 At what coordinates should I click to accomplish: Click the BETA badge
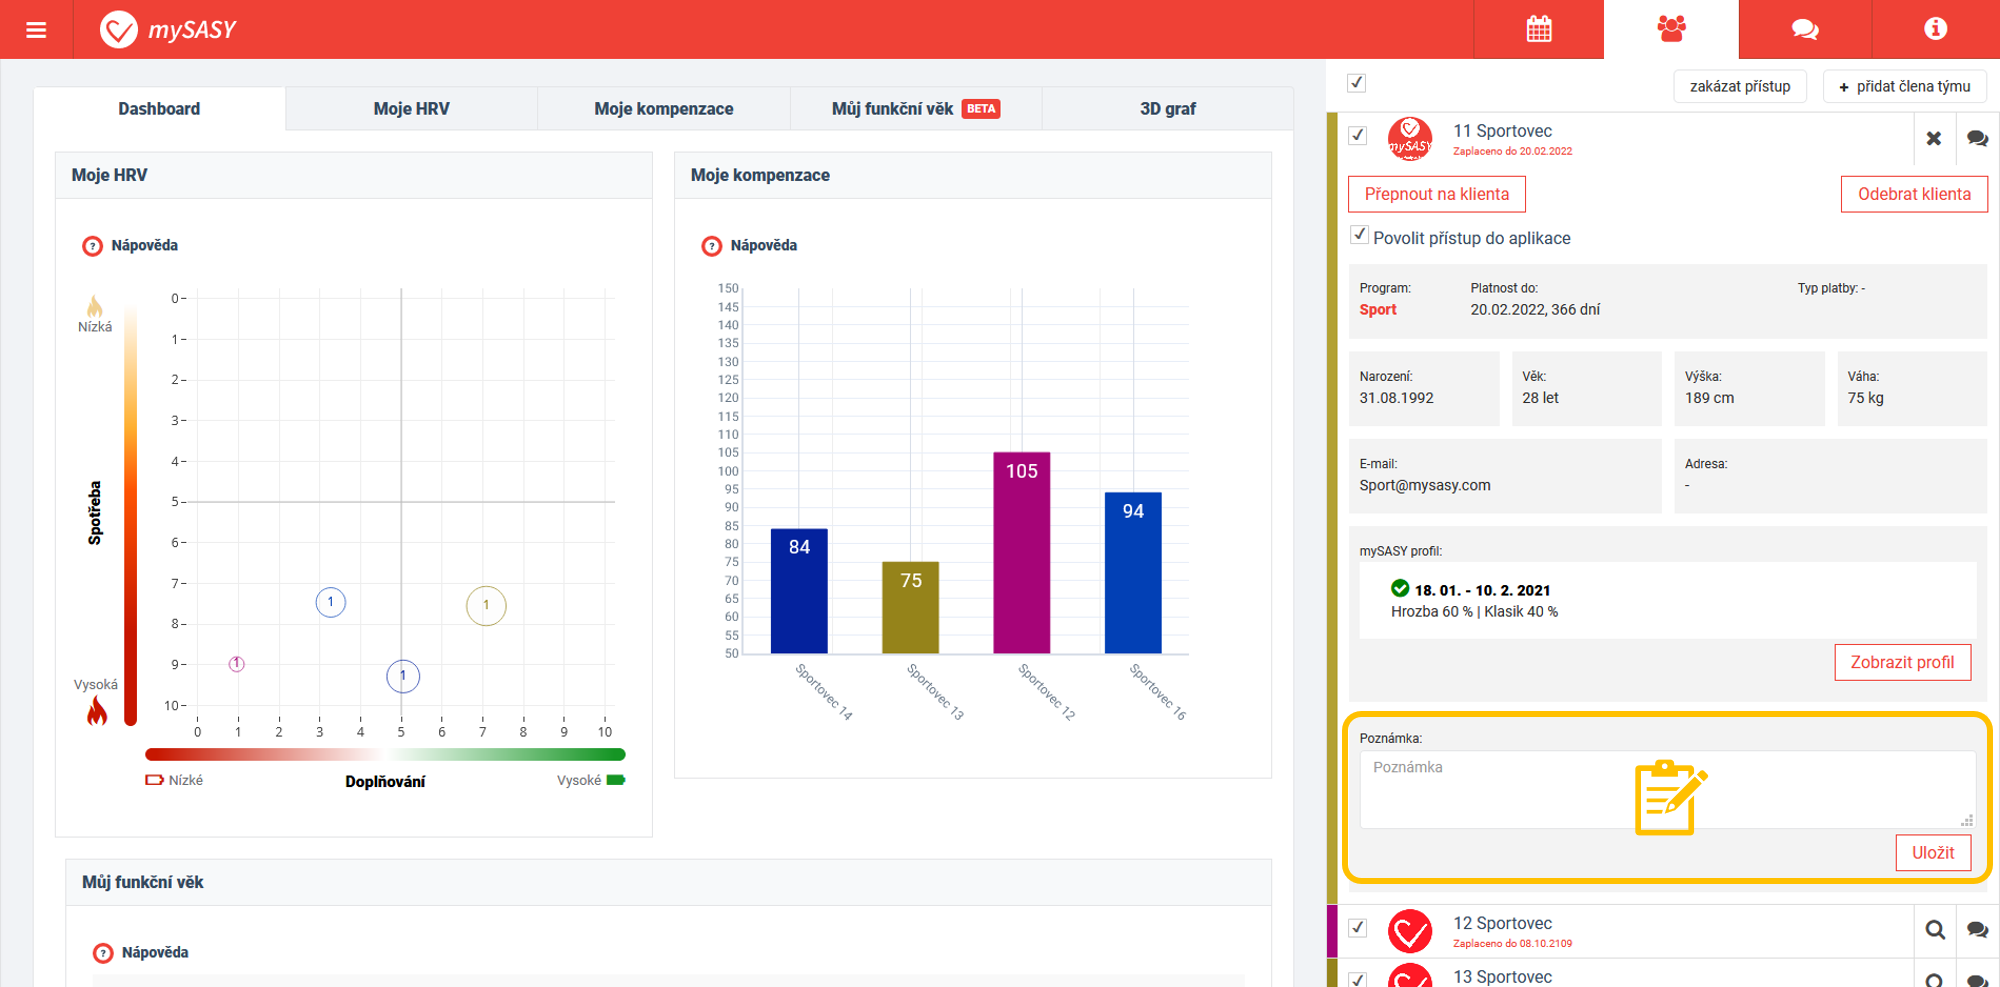981,109
